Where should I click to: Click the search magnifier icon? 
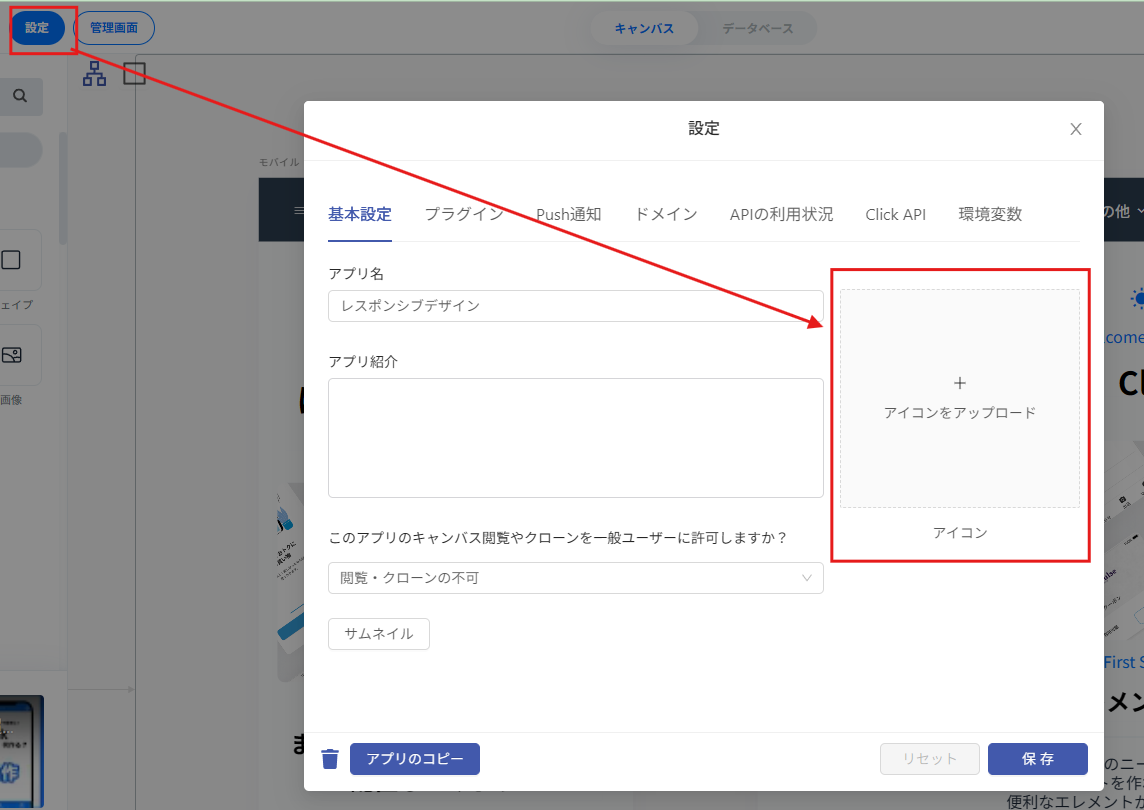tap(20, 96)
